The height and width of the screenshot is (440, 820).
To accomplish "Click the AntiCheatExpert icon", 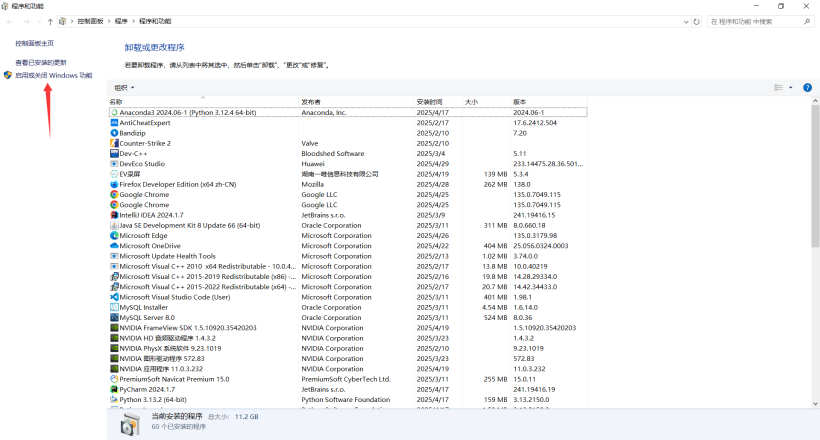I will [x=114, y=123].
